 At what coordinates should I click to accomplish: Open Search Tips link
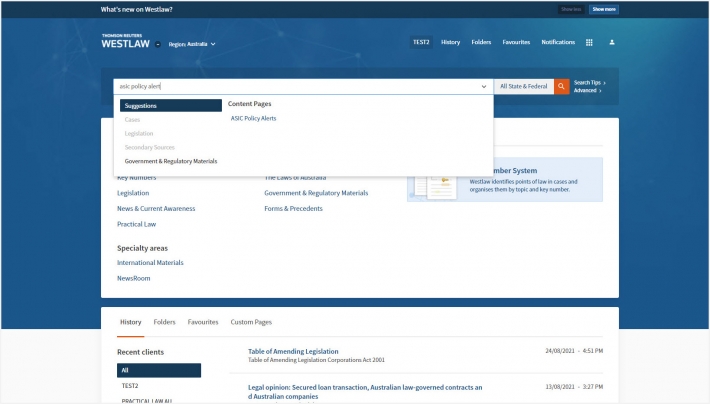(x=590, y=82)
